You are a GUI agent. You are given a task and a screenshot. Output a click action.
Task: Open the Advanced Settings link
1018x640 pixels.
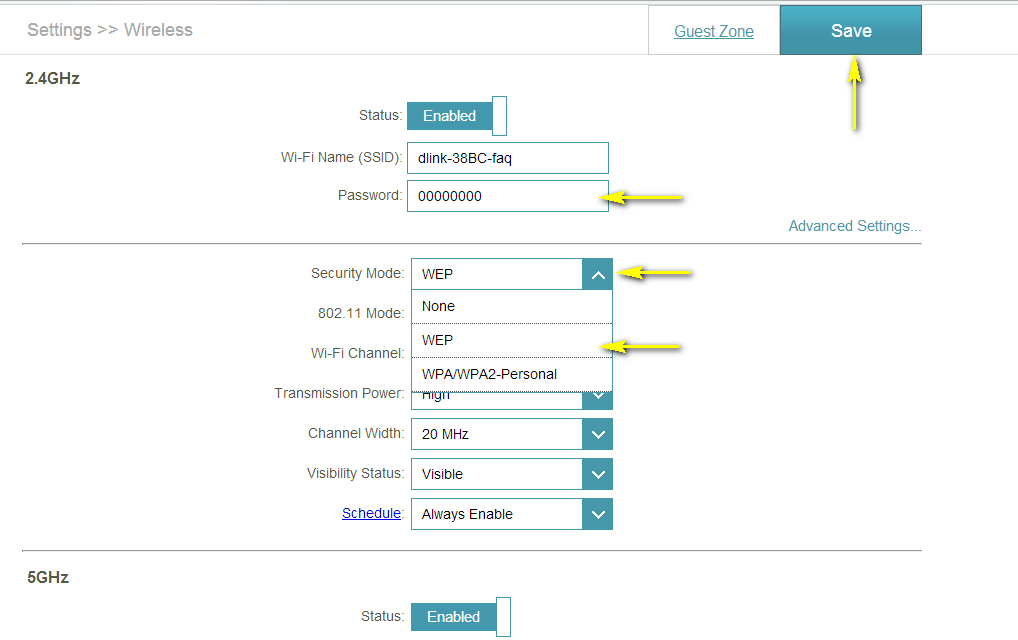pyautogui.click(x=854, y=226)
